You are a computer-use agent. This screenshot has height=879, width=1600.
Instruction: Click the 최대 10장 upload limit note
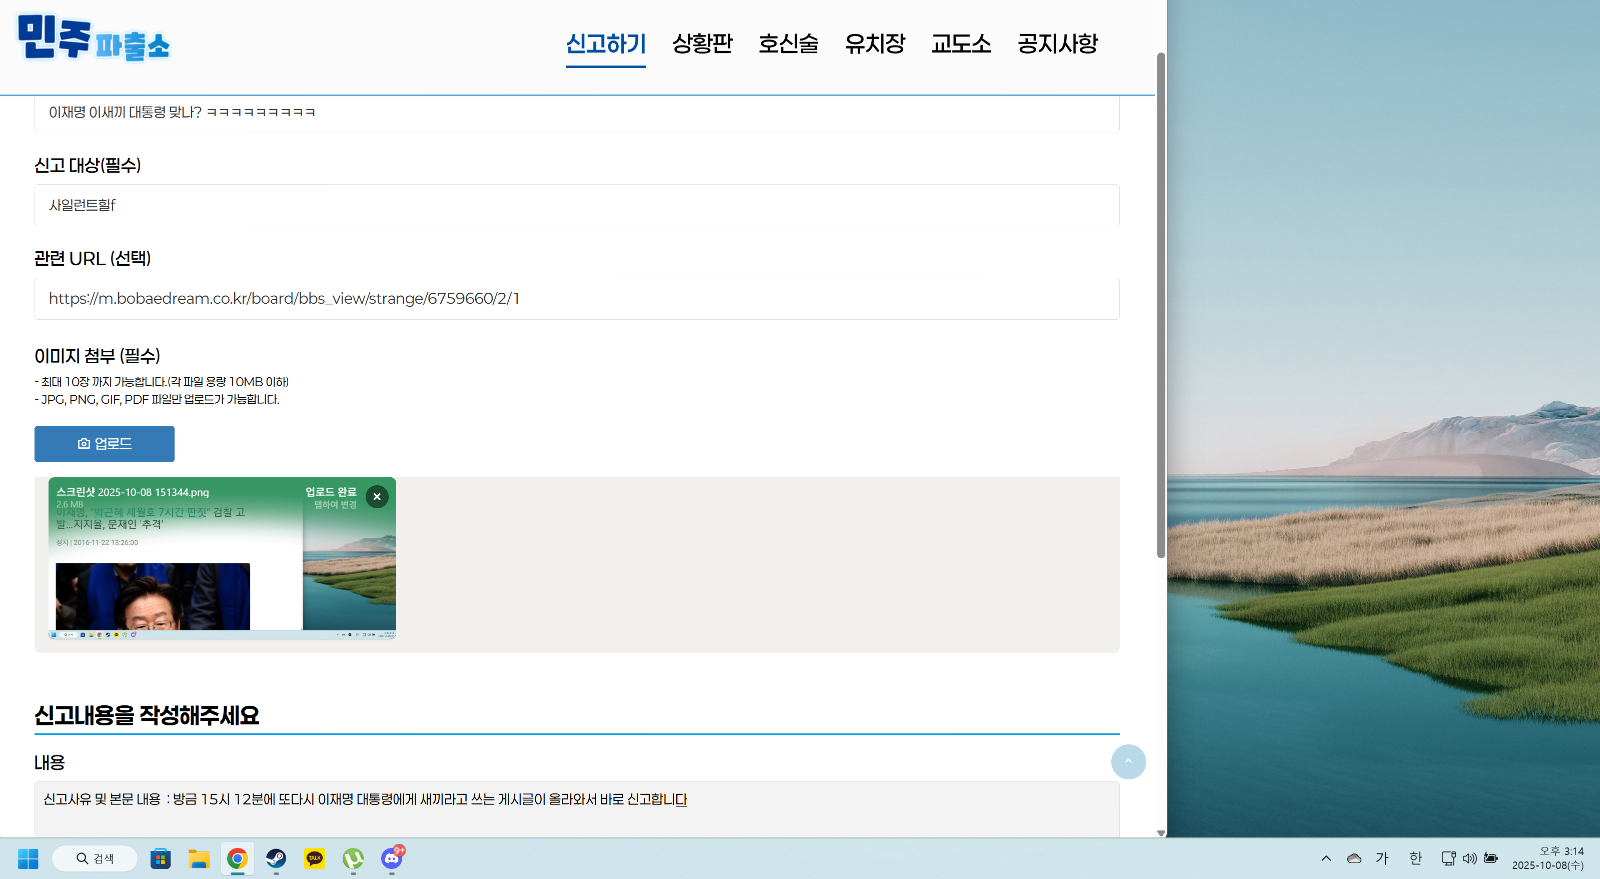161,382
